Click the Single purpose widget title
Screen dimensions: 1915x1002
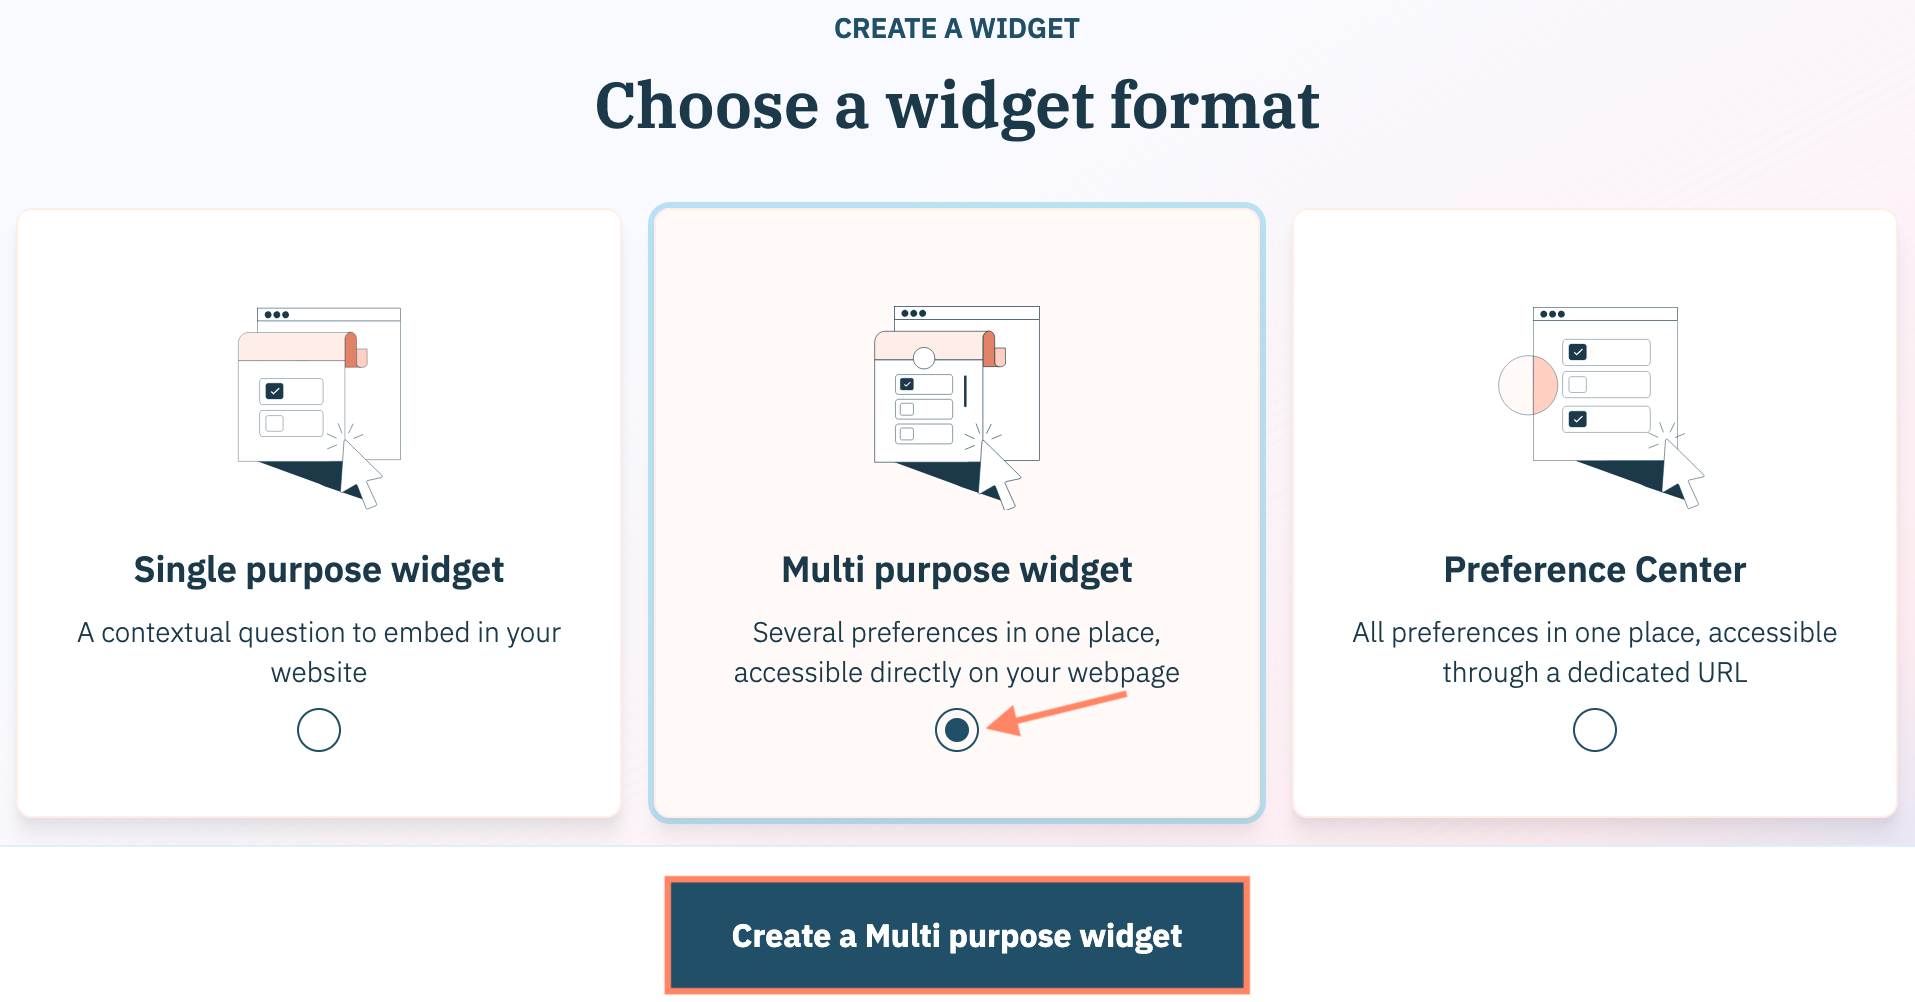point(319,570)
